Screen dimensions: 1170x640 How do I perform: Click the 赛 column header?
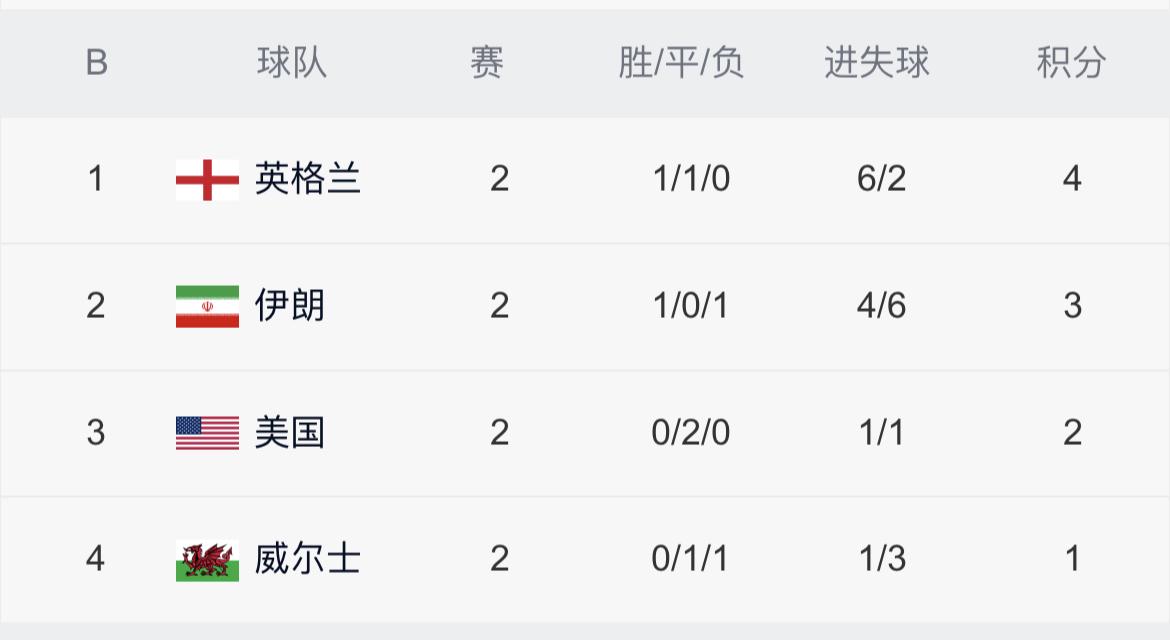(487, 64)
